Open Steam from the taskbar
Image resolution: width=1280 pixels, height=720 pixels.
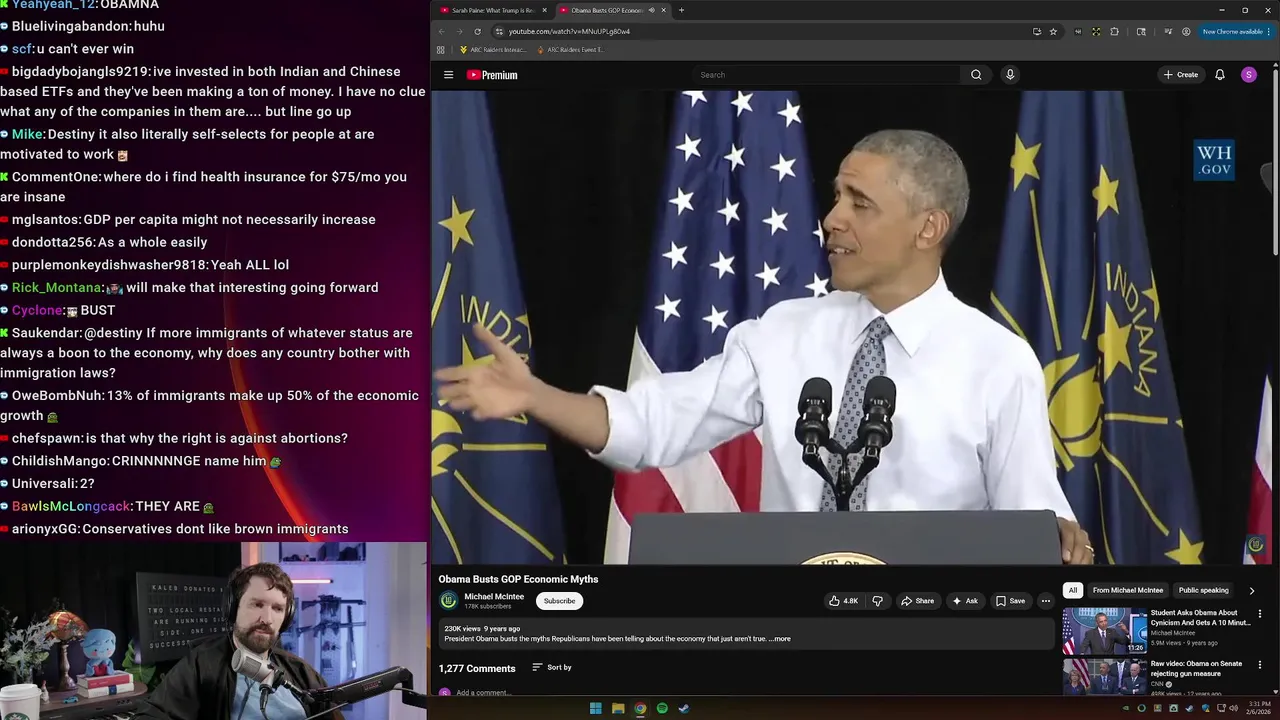pyautogui.click(x=684, y=708)
